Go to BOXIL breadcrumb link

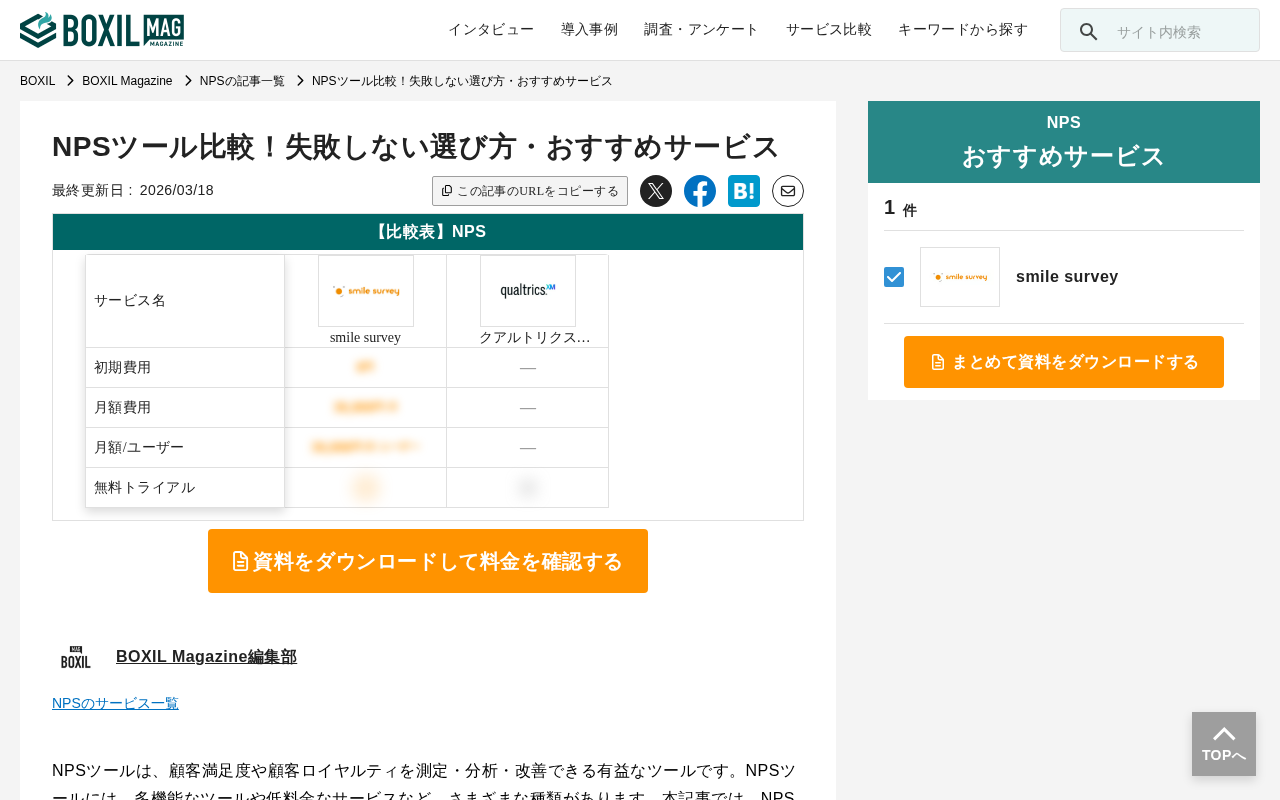point(38,81)
